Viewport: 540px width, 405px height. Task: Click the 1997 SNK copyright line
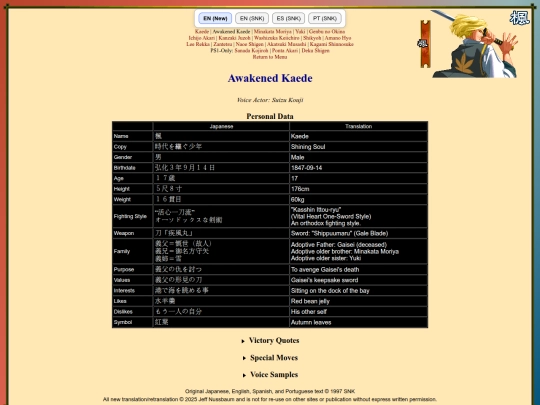[x=270, y=391]
